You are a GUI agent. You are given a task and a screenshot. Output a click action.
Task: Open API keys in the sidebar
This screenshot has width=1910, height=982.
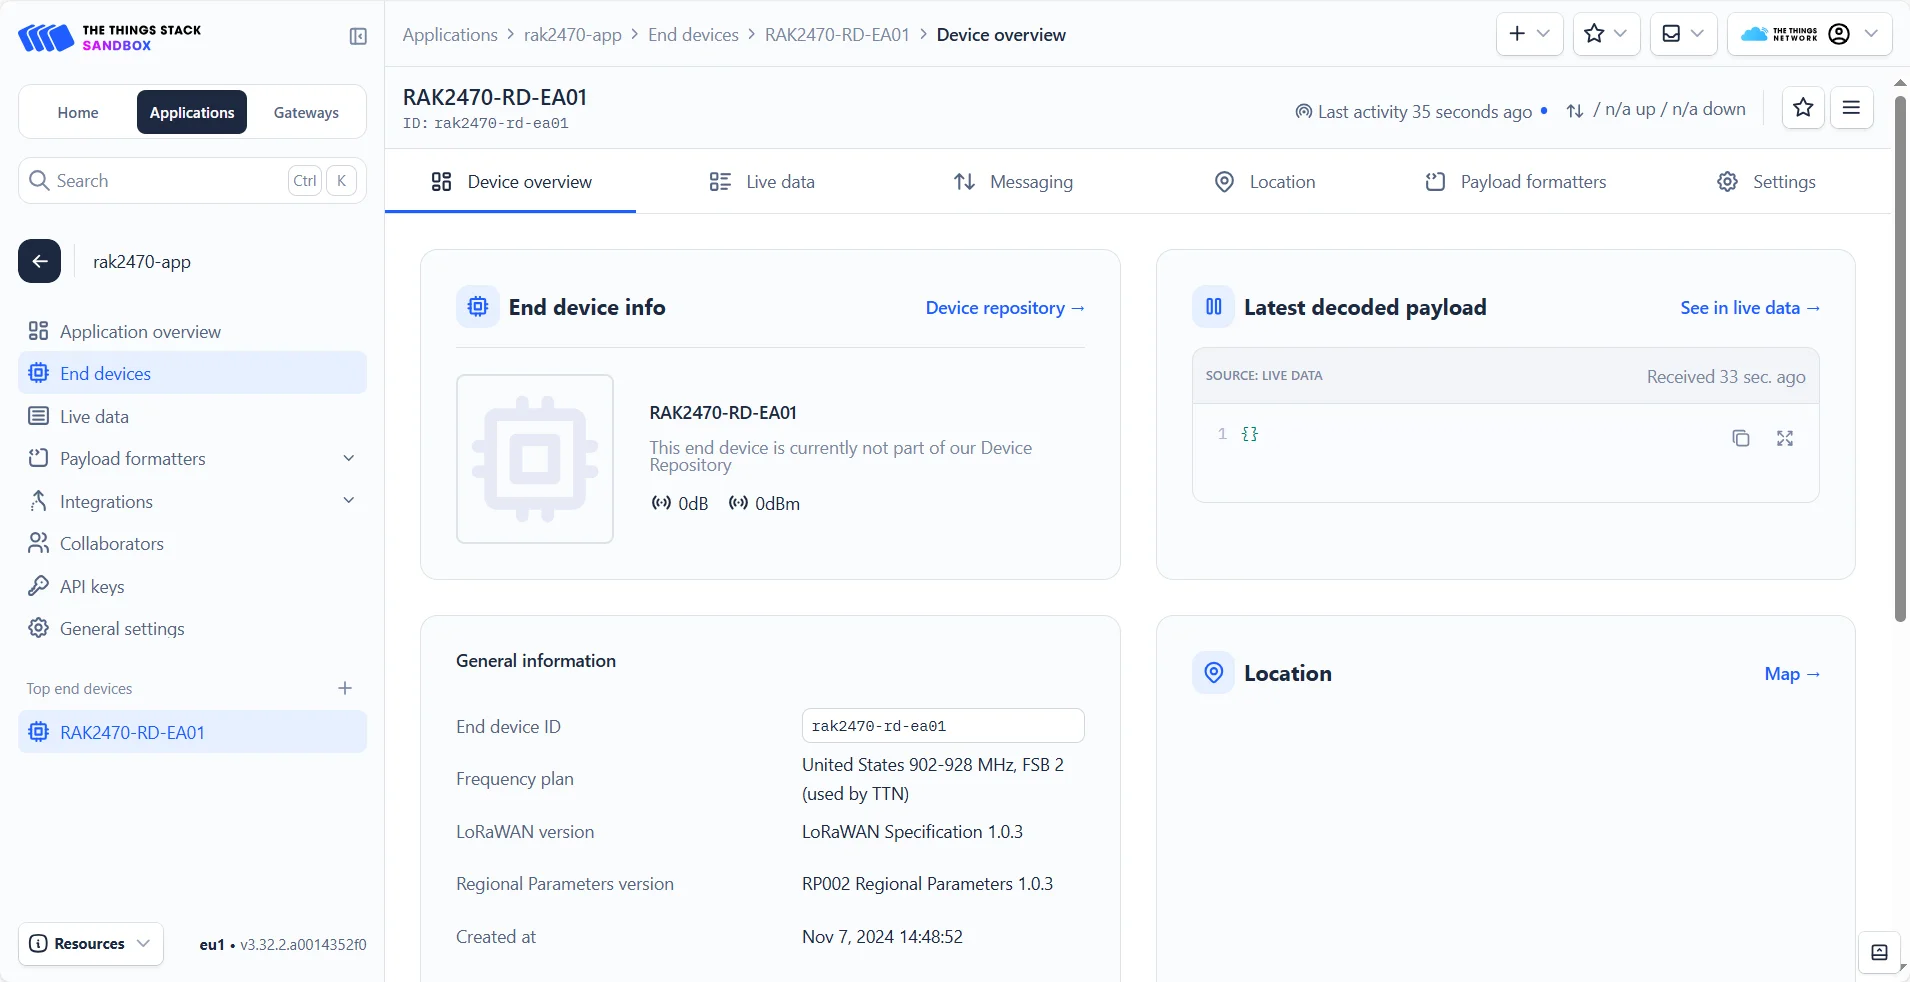[192, 587]
